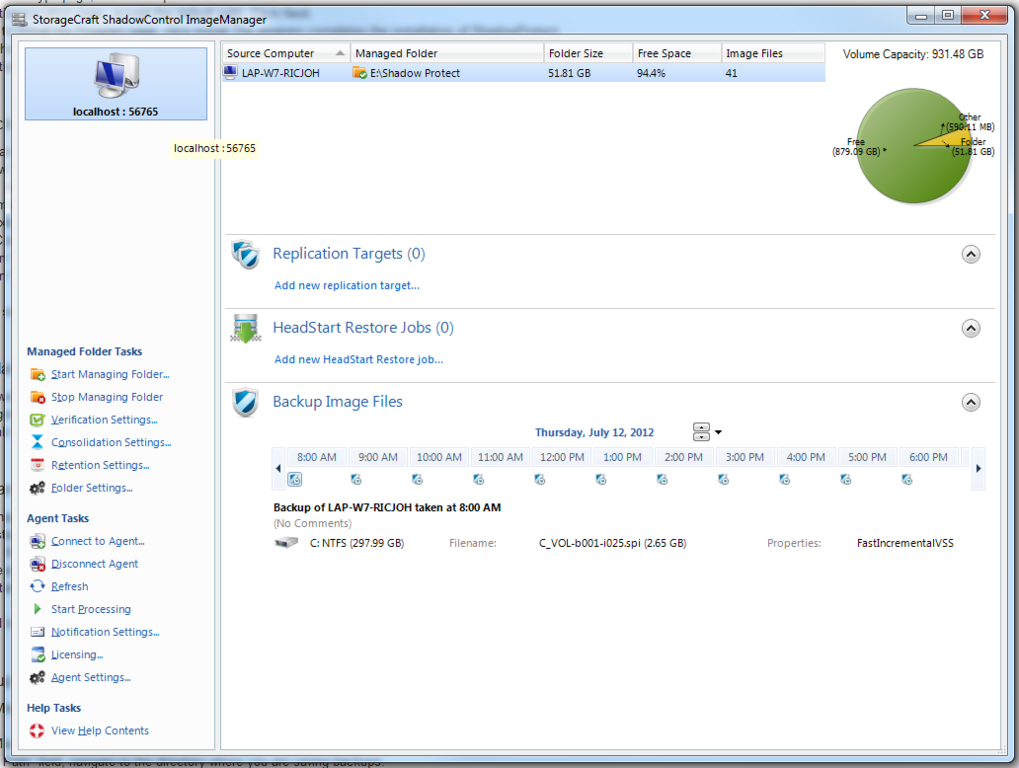Click Add new replication target link
Image resolution: width=1019 pixels, height=768 pixels.
click(346, 285)
